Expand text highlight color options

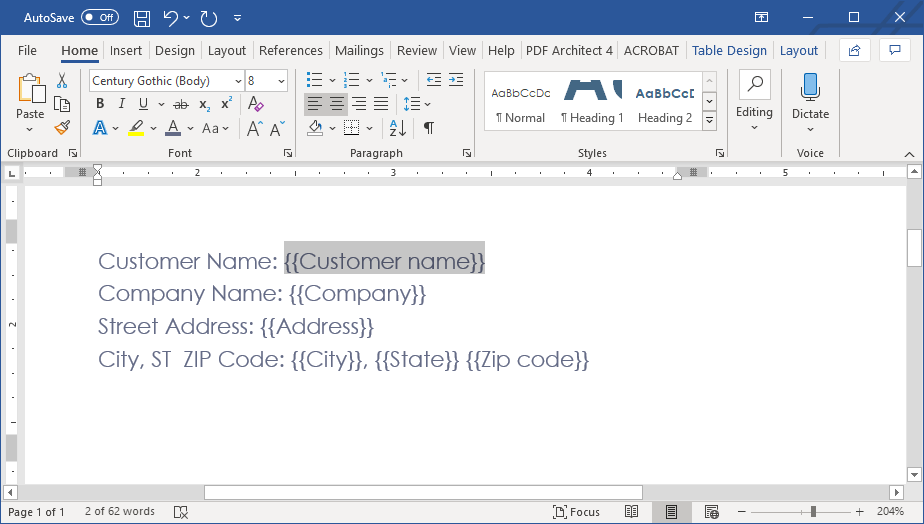coord(153,128)
